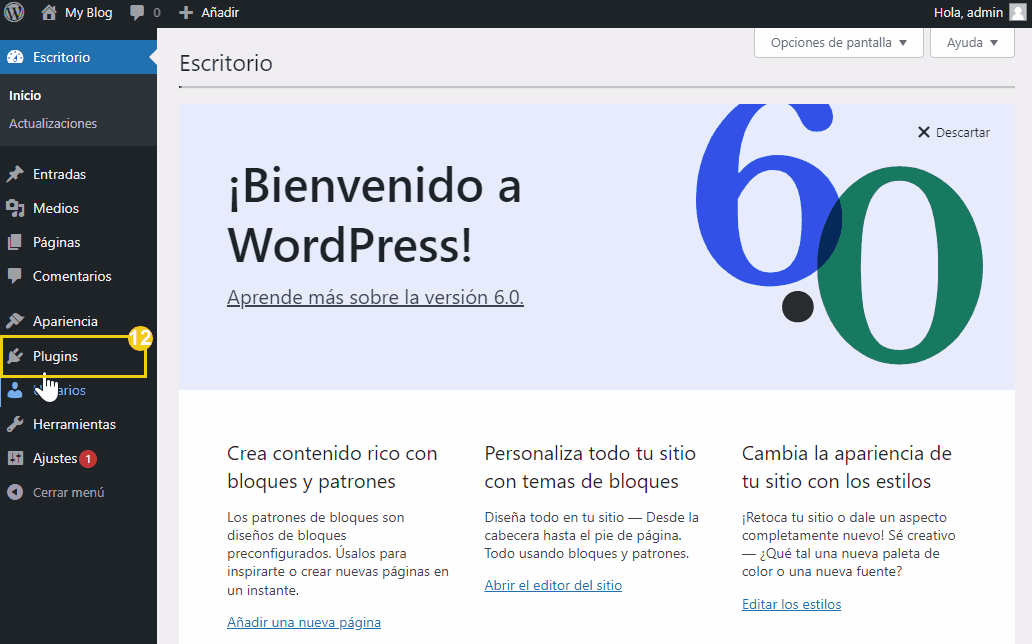1032x644 pixels.
Task: Open the Comentarios menu
Action: pos(78,276)
